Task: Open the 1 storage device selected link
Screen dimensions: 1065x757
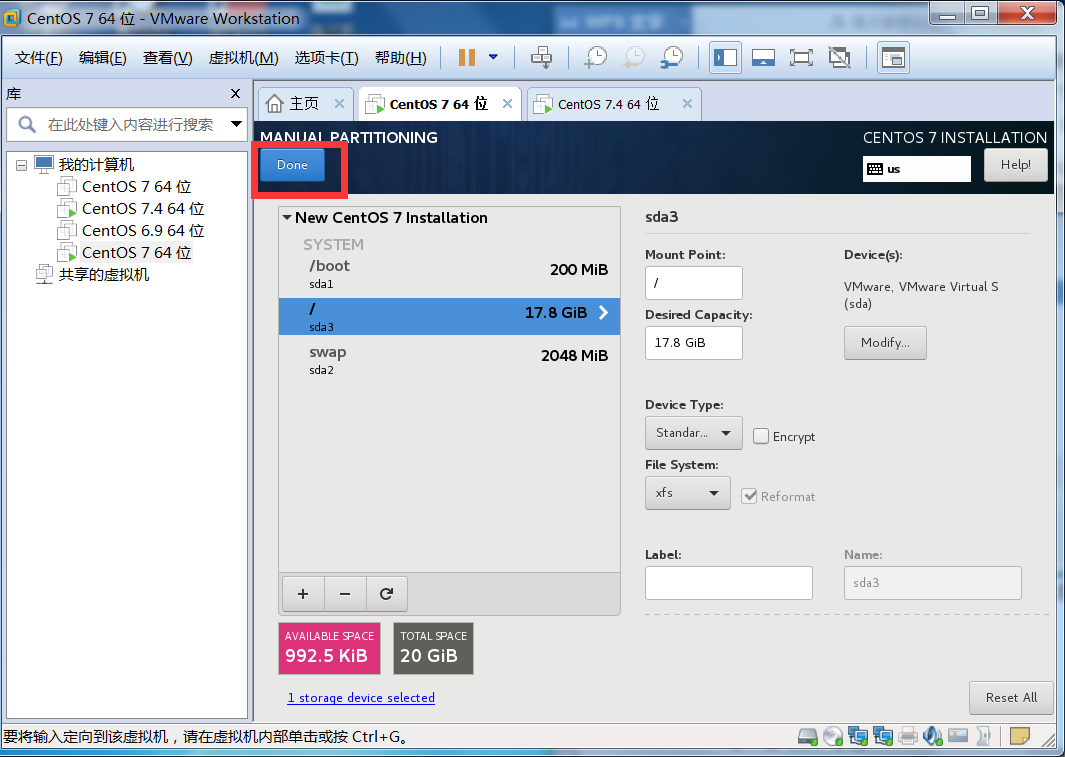Action: 361,697
